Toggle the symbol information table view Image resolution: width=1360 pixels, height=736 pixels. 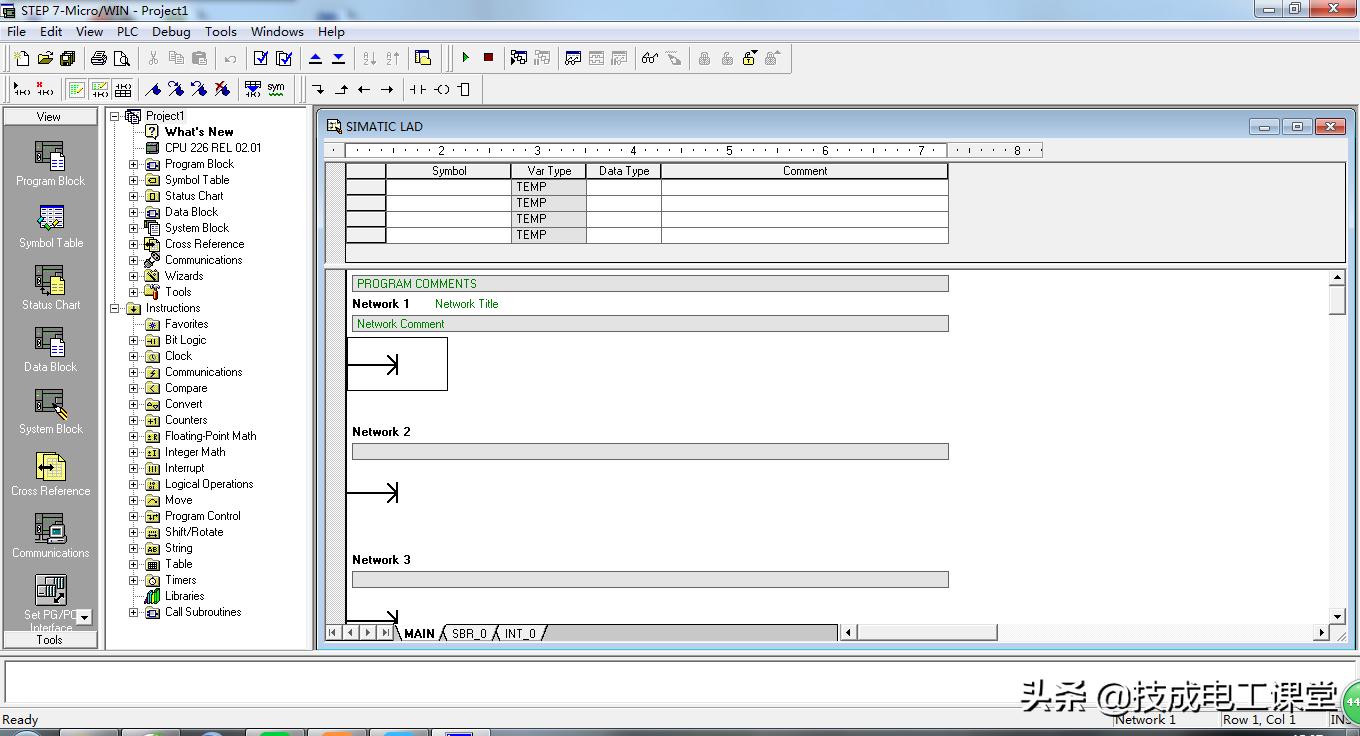[x=122, y=89]
